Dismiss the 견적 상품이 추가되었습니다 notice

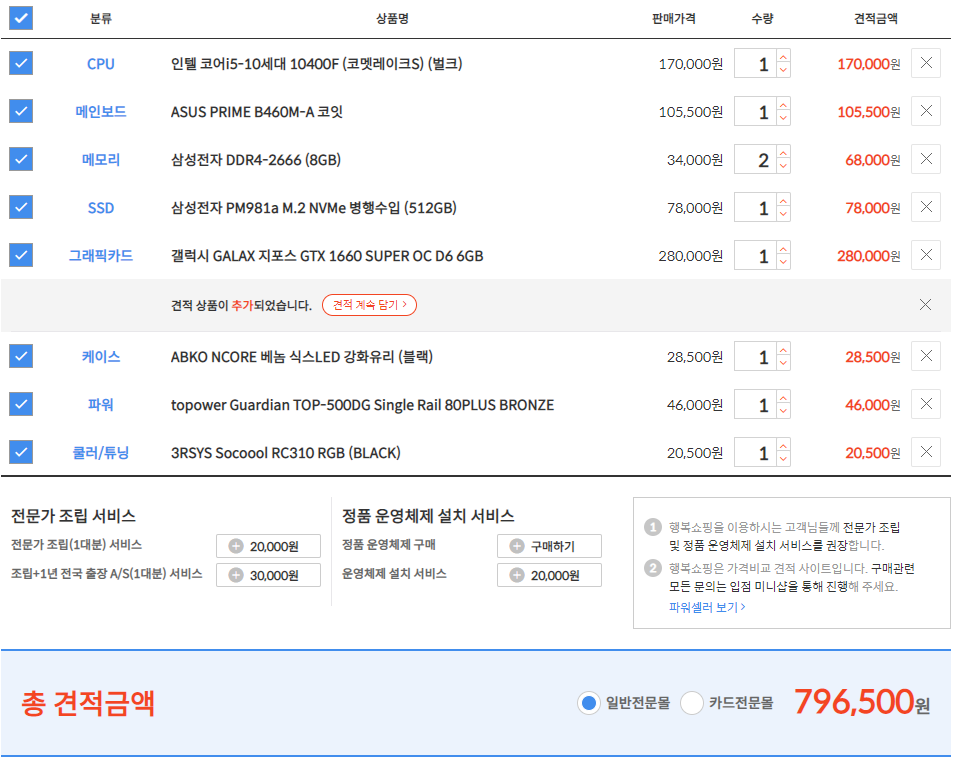coord(925,304)
